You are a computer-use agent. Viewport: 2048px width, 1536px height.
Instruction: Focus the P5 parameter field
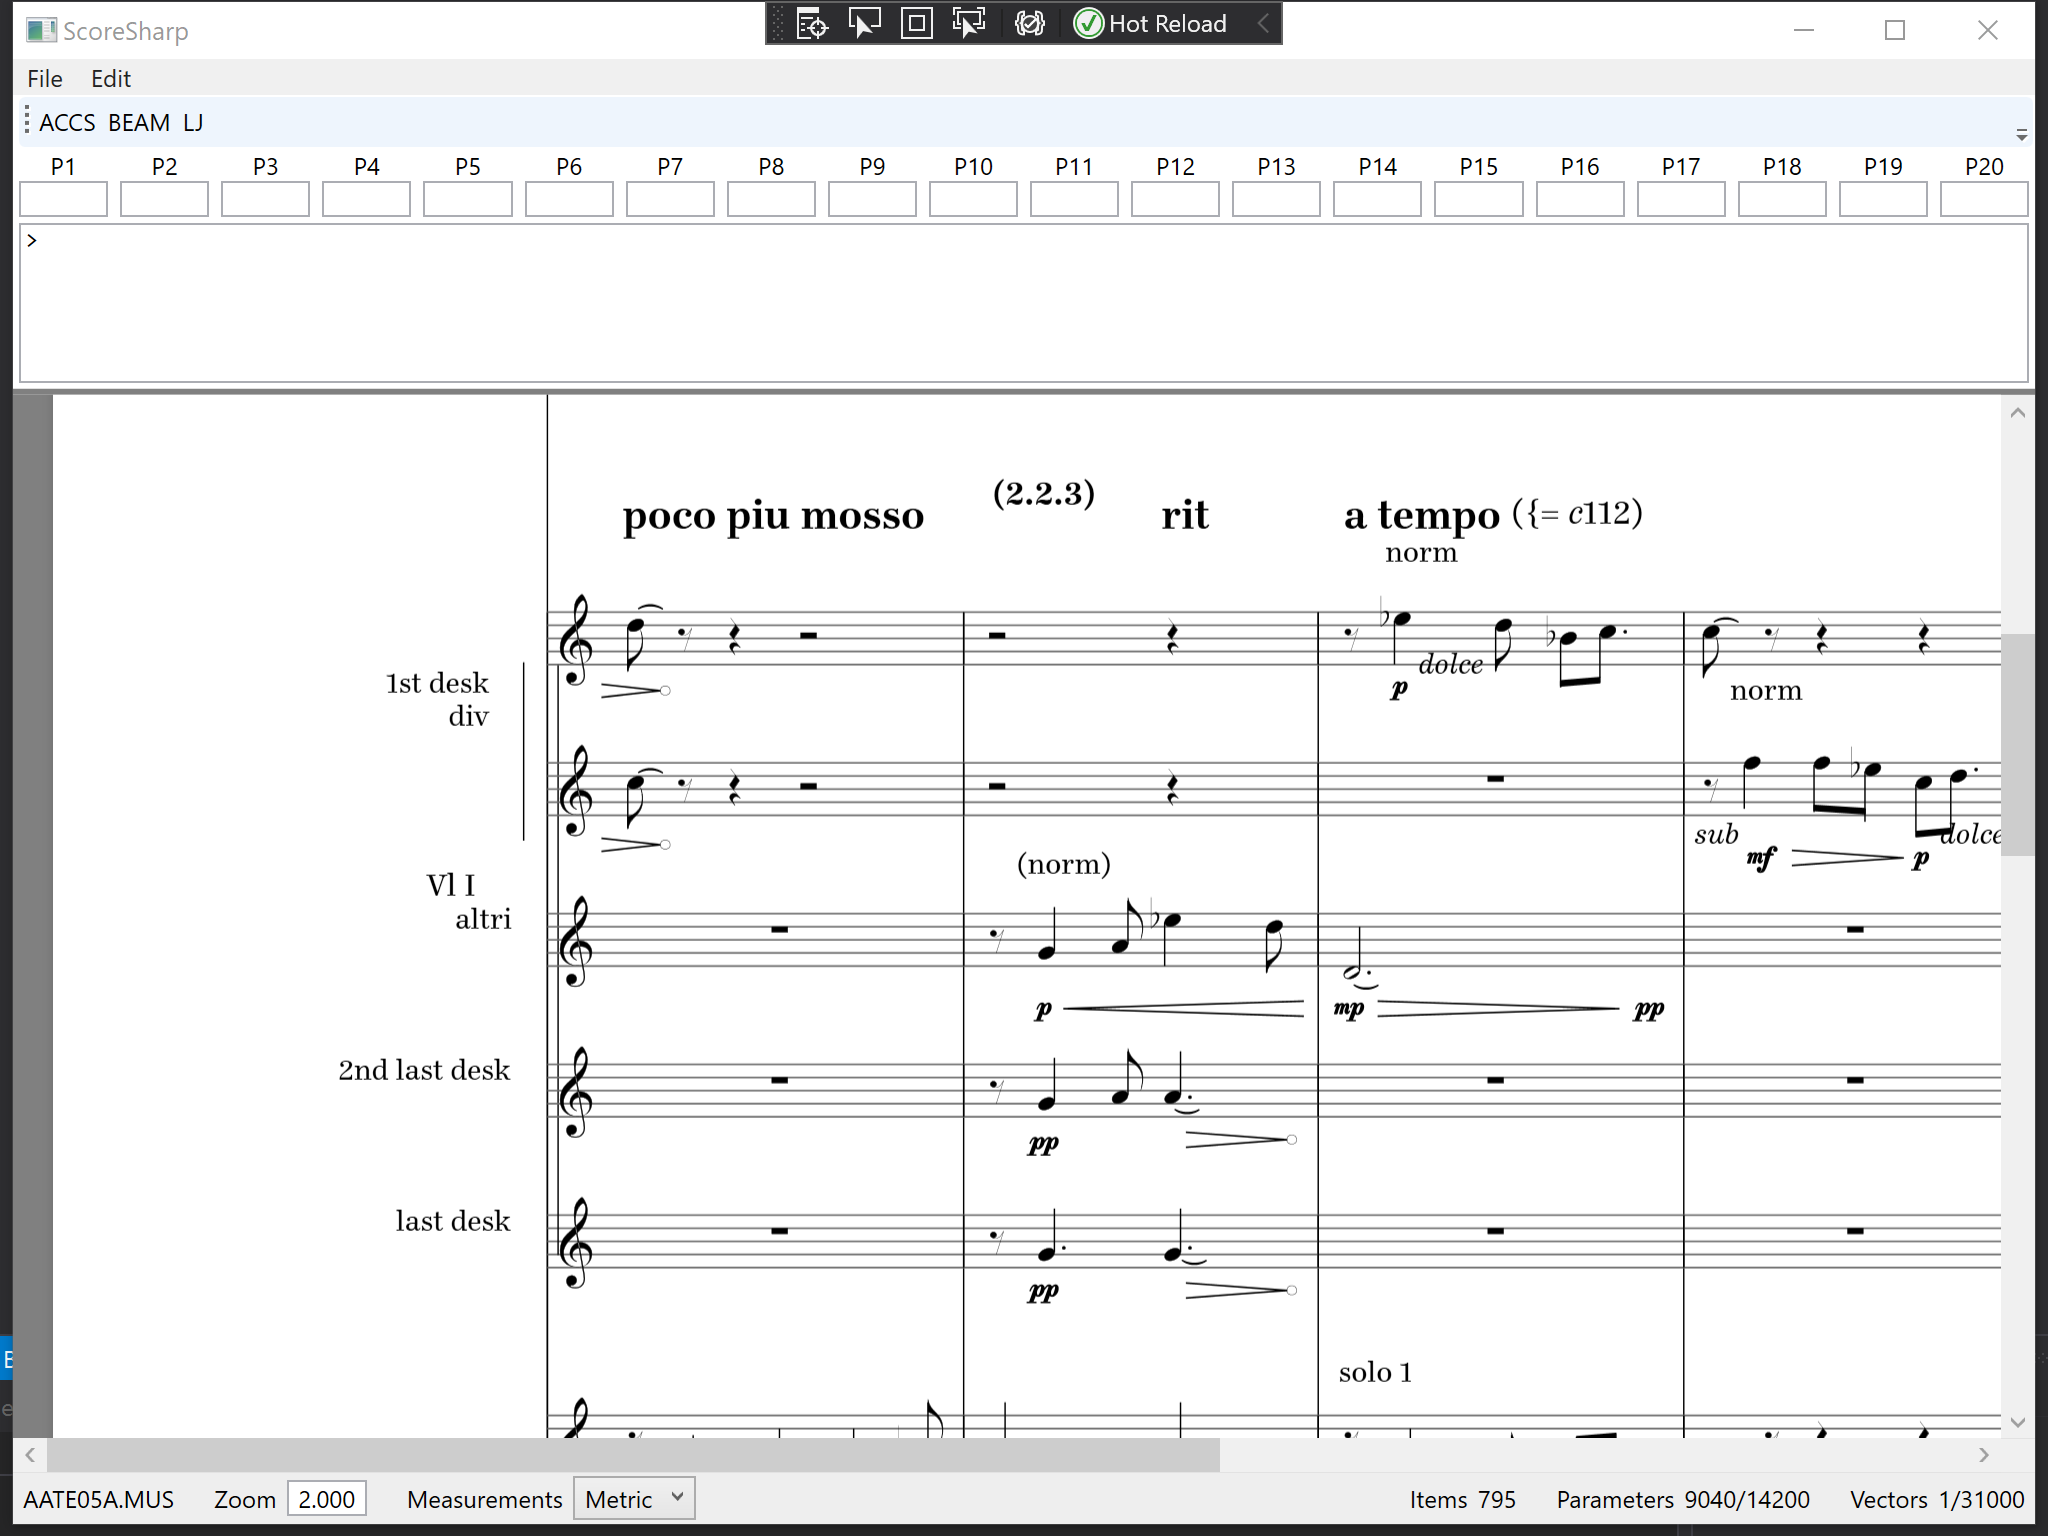[467, 198]
